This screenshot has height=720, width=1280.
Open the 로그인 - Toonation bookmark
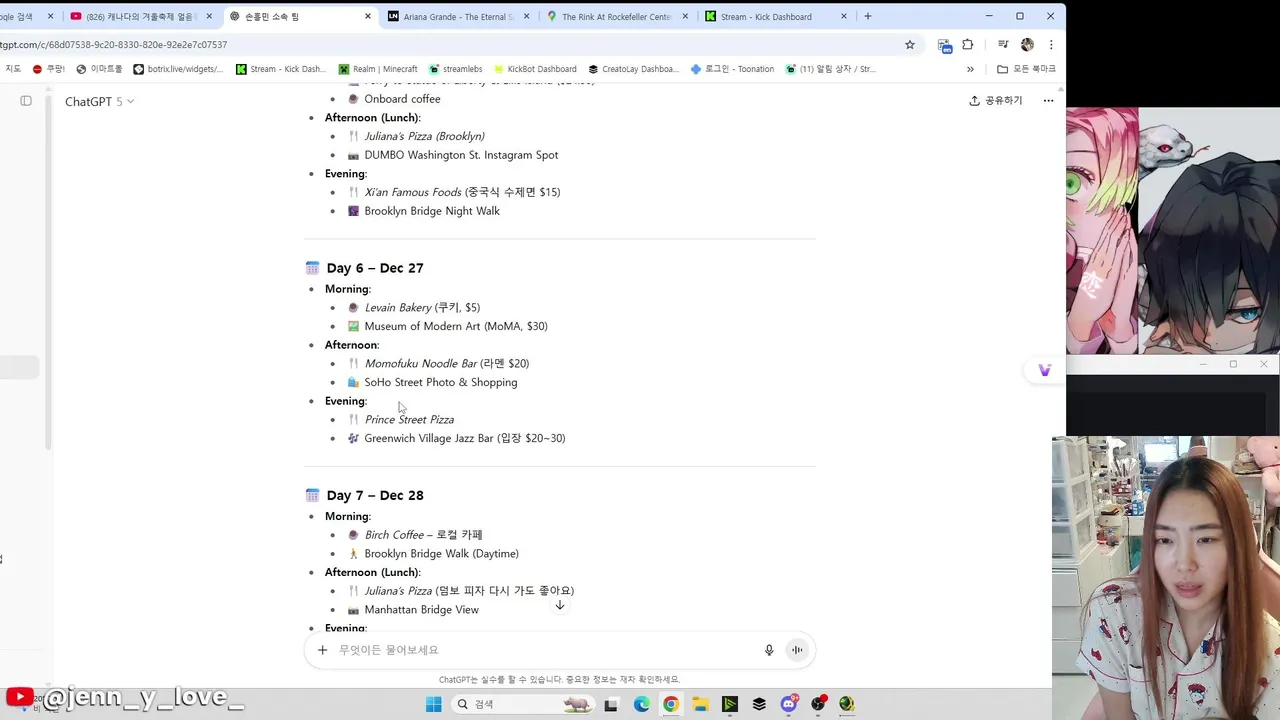tap(732, 69)
